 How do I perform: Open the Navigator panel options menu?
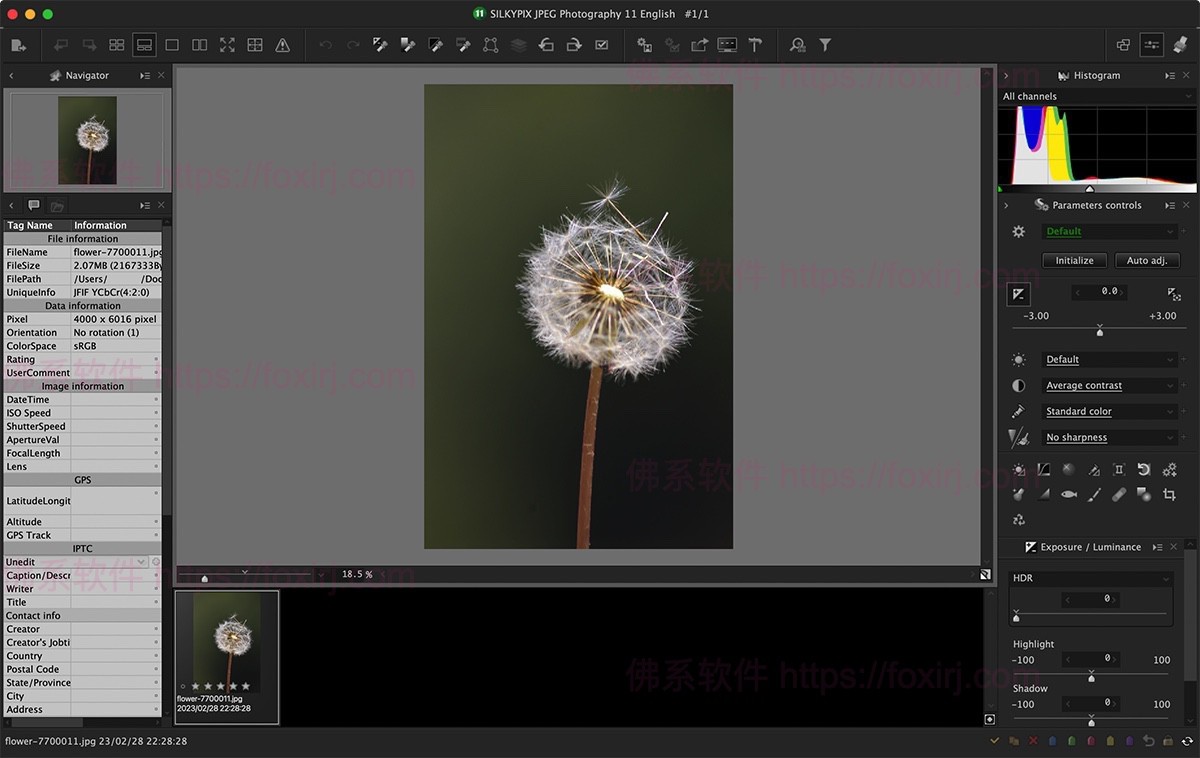(x=145, y=76)
